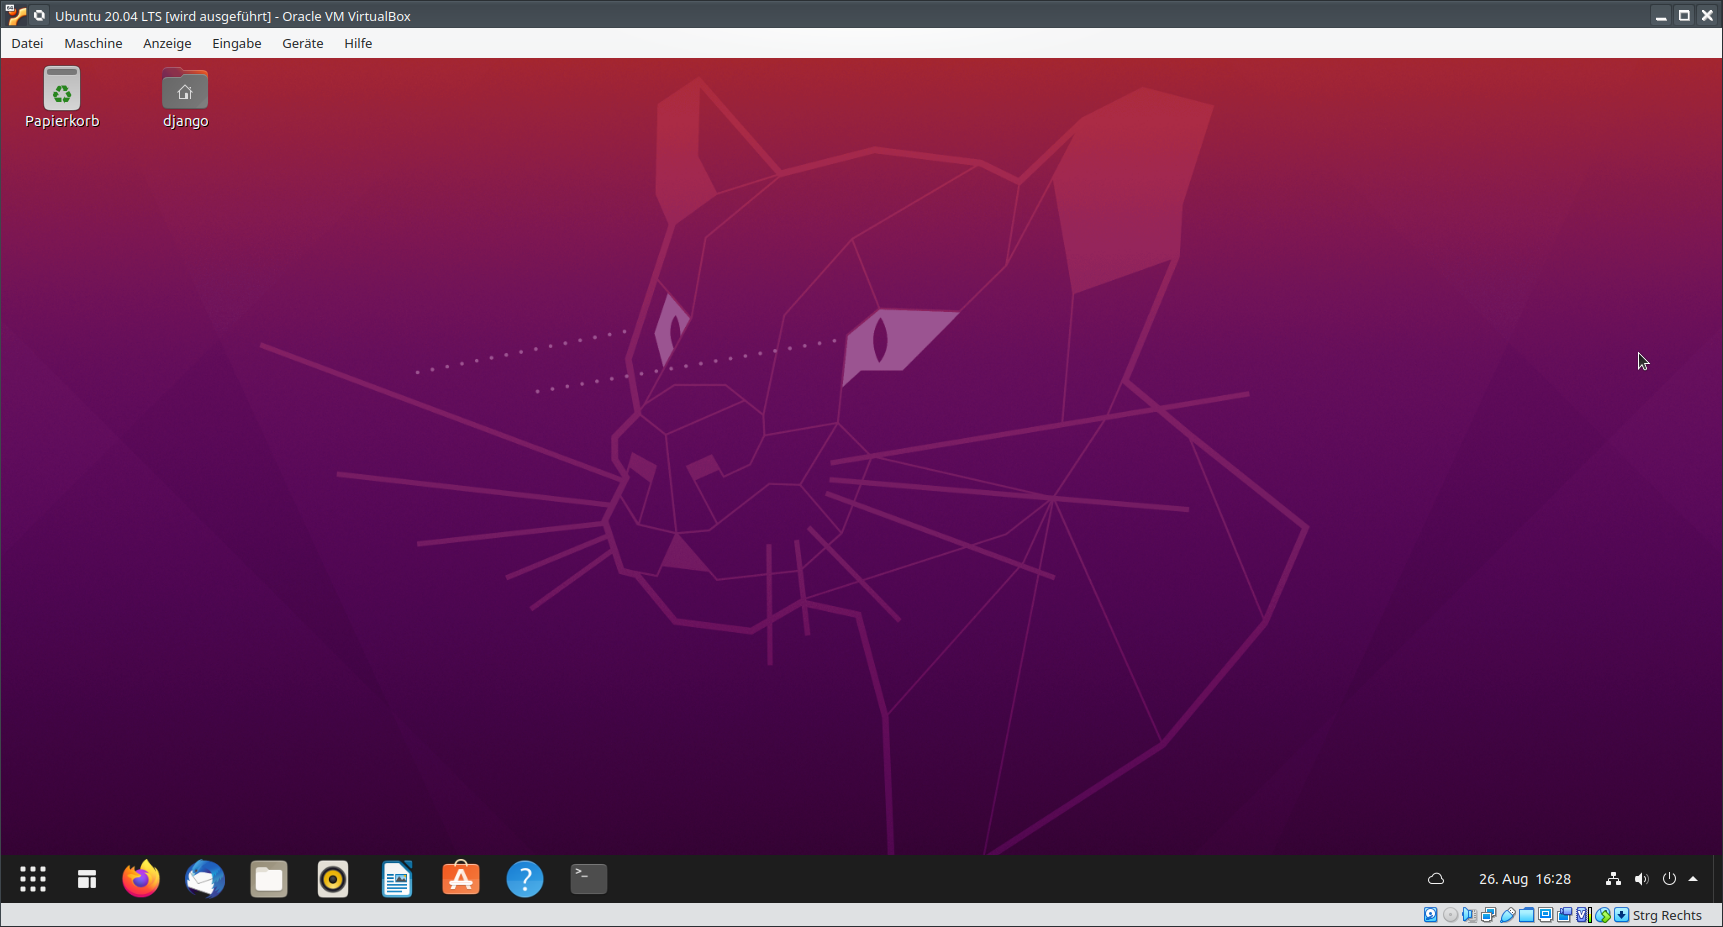Click the VirtualBox mouse integration status icon

(x=1603, y=915)
